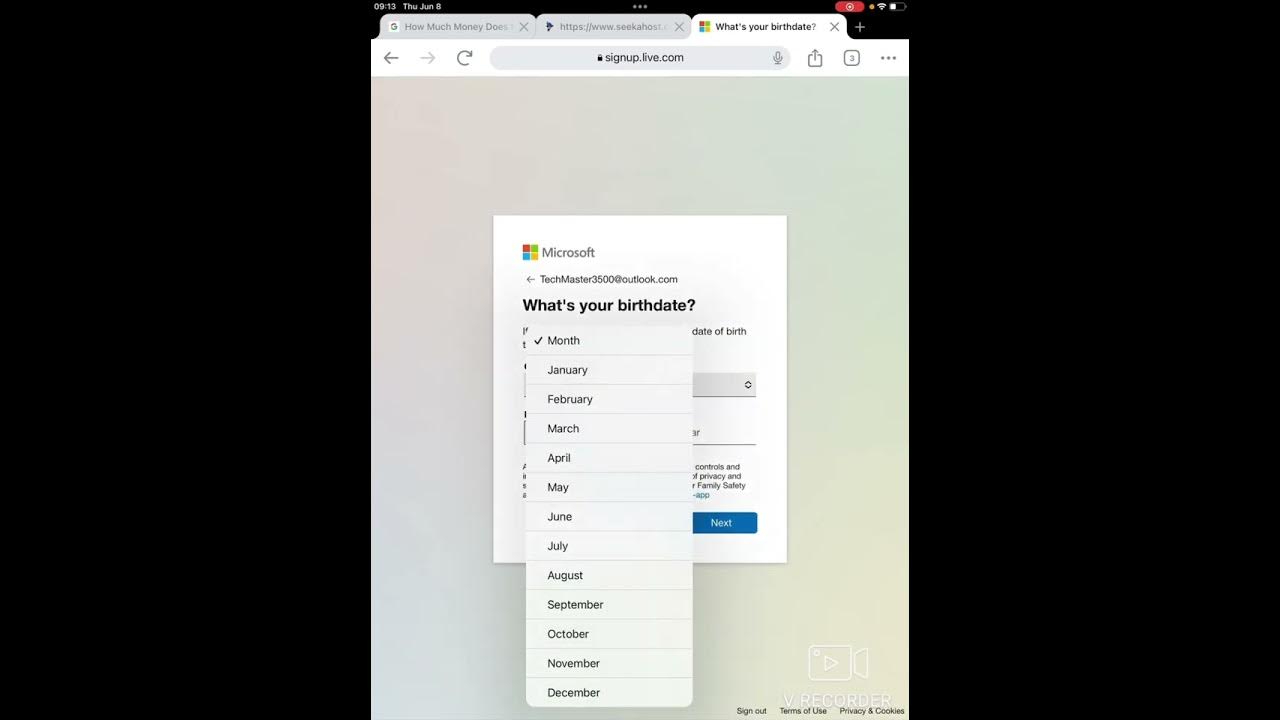Close the 'How Much Money Does' tab
Image resolution: width=1280 pixels, height=720 pixels.
523,27
